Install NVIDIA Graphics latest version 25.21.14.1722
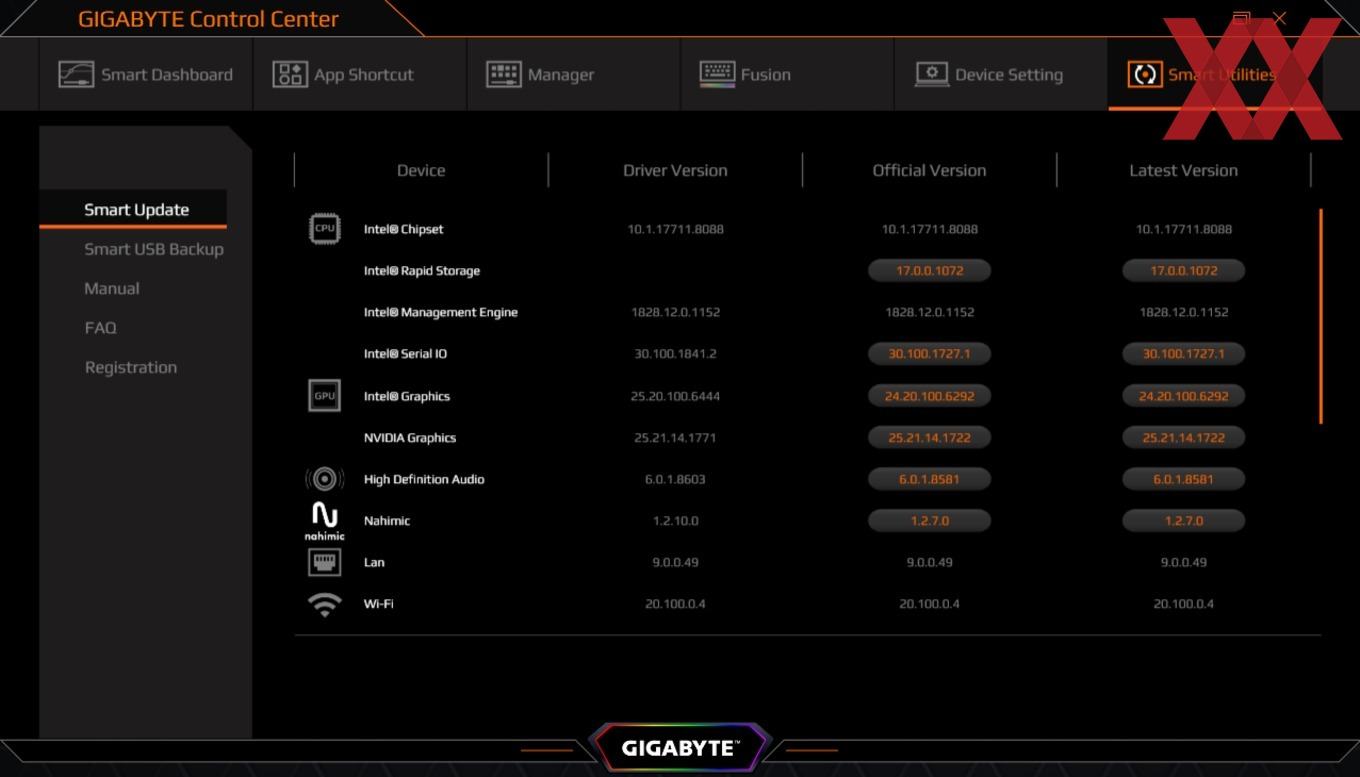 1183,438
